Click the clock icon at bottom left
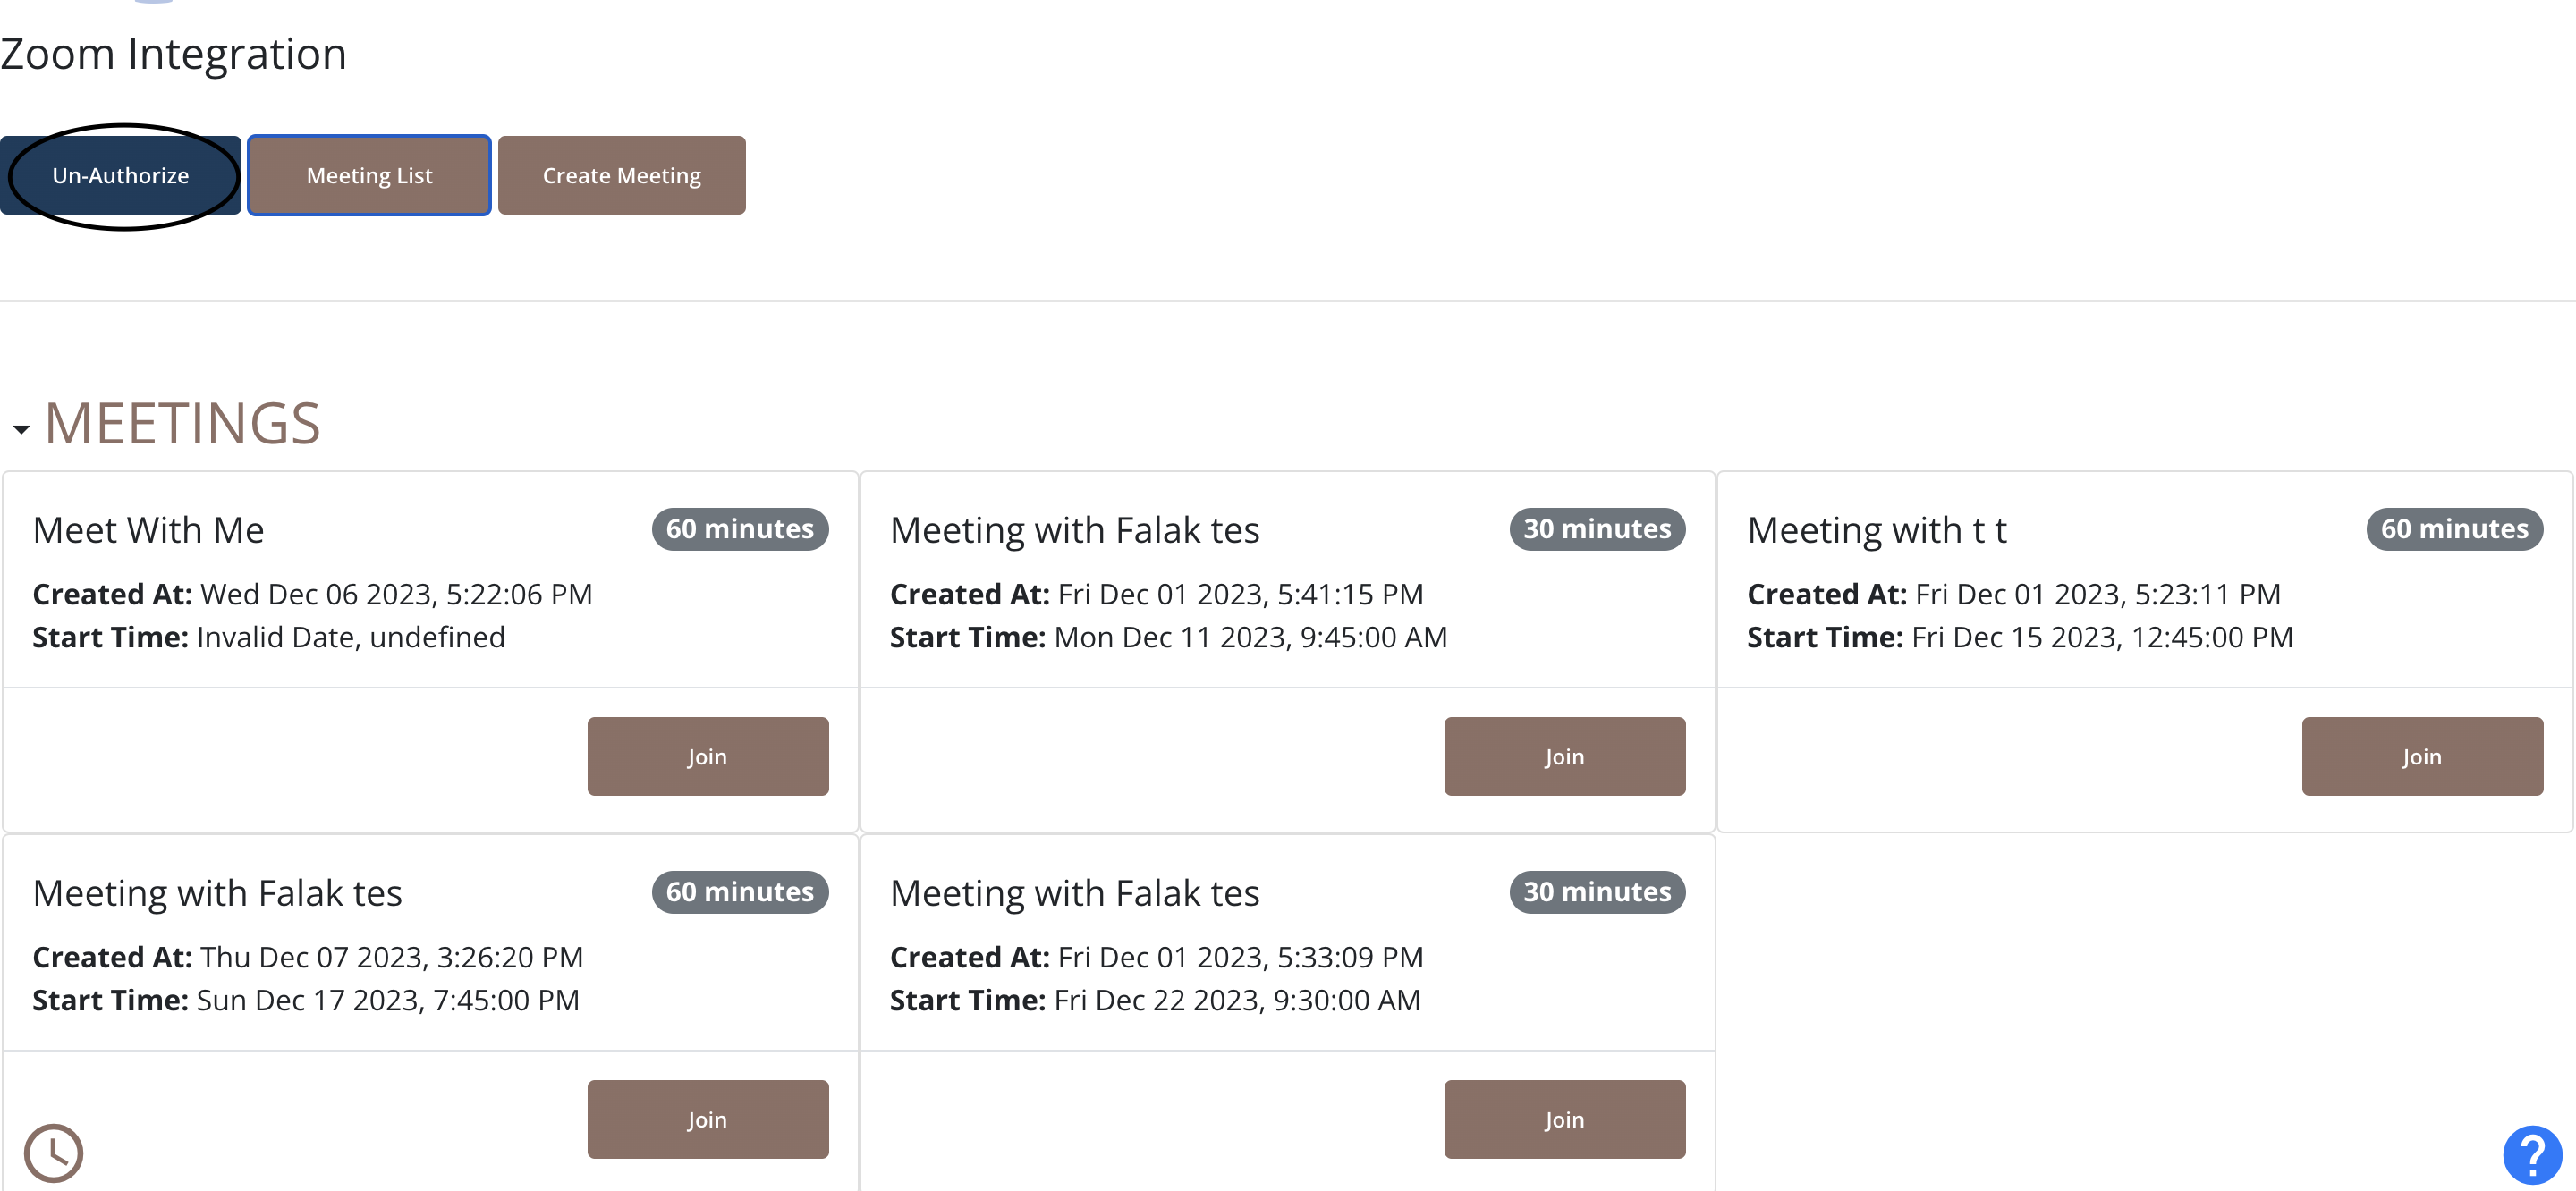This screenshot has height=1191, width=2576. 53,1152
